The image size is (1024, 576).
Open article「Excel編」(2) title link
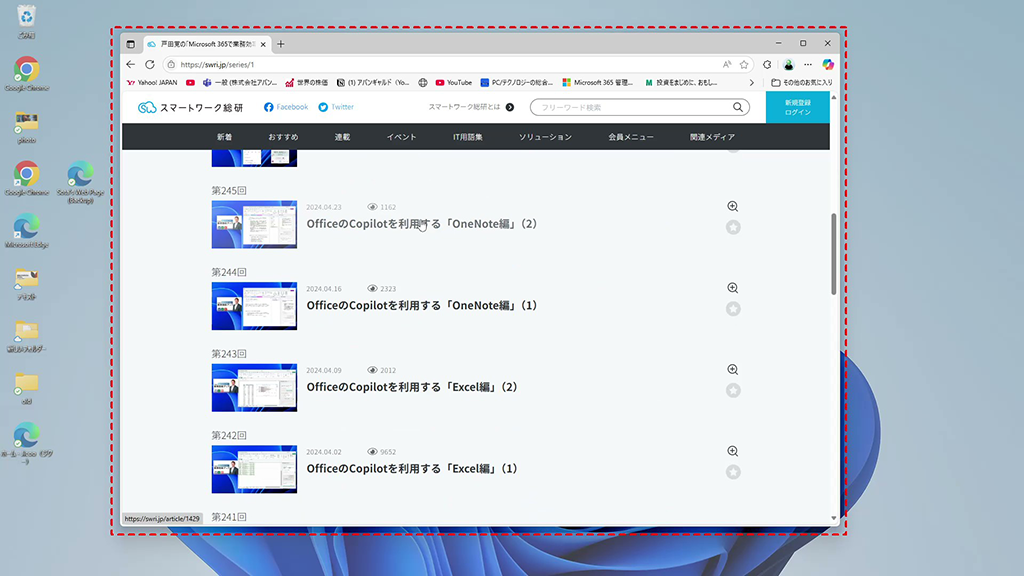412,387
